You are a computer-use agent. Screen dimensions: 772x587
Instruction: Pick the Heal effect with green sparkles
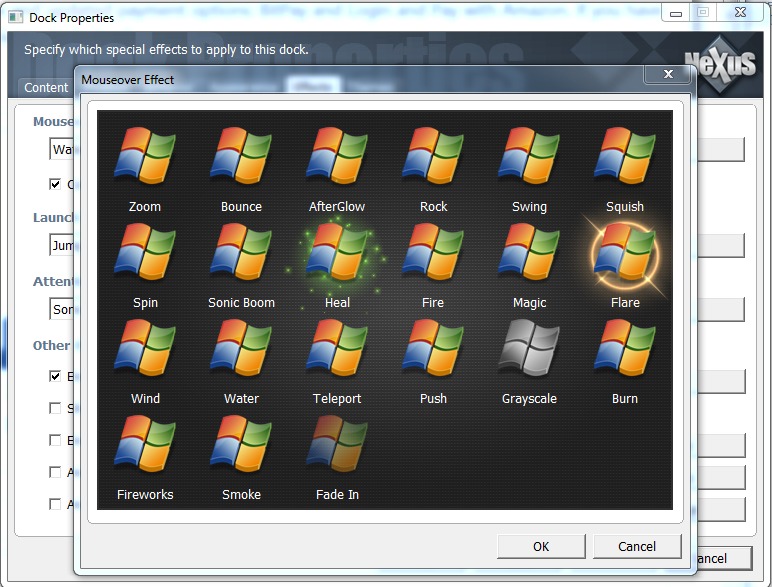point(337,252)
